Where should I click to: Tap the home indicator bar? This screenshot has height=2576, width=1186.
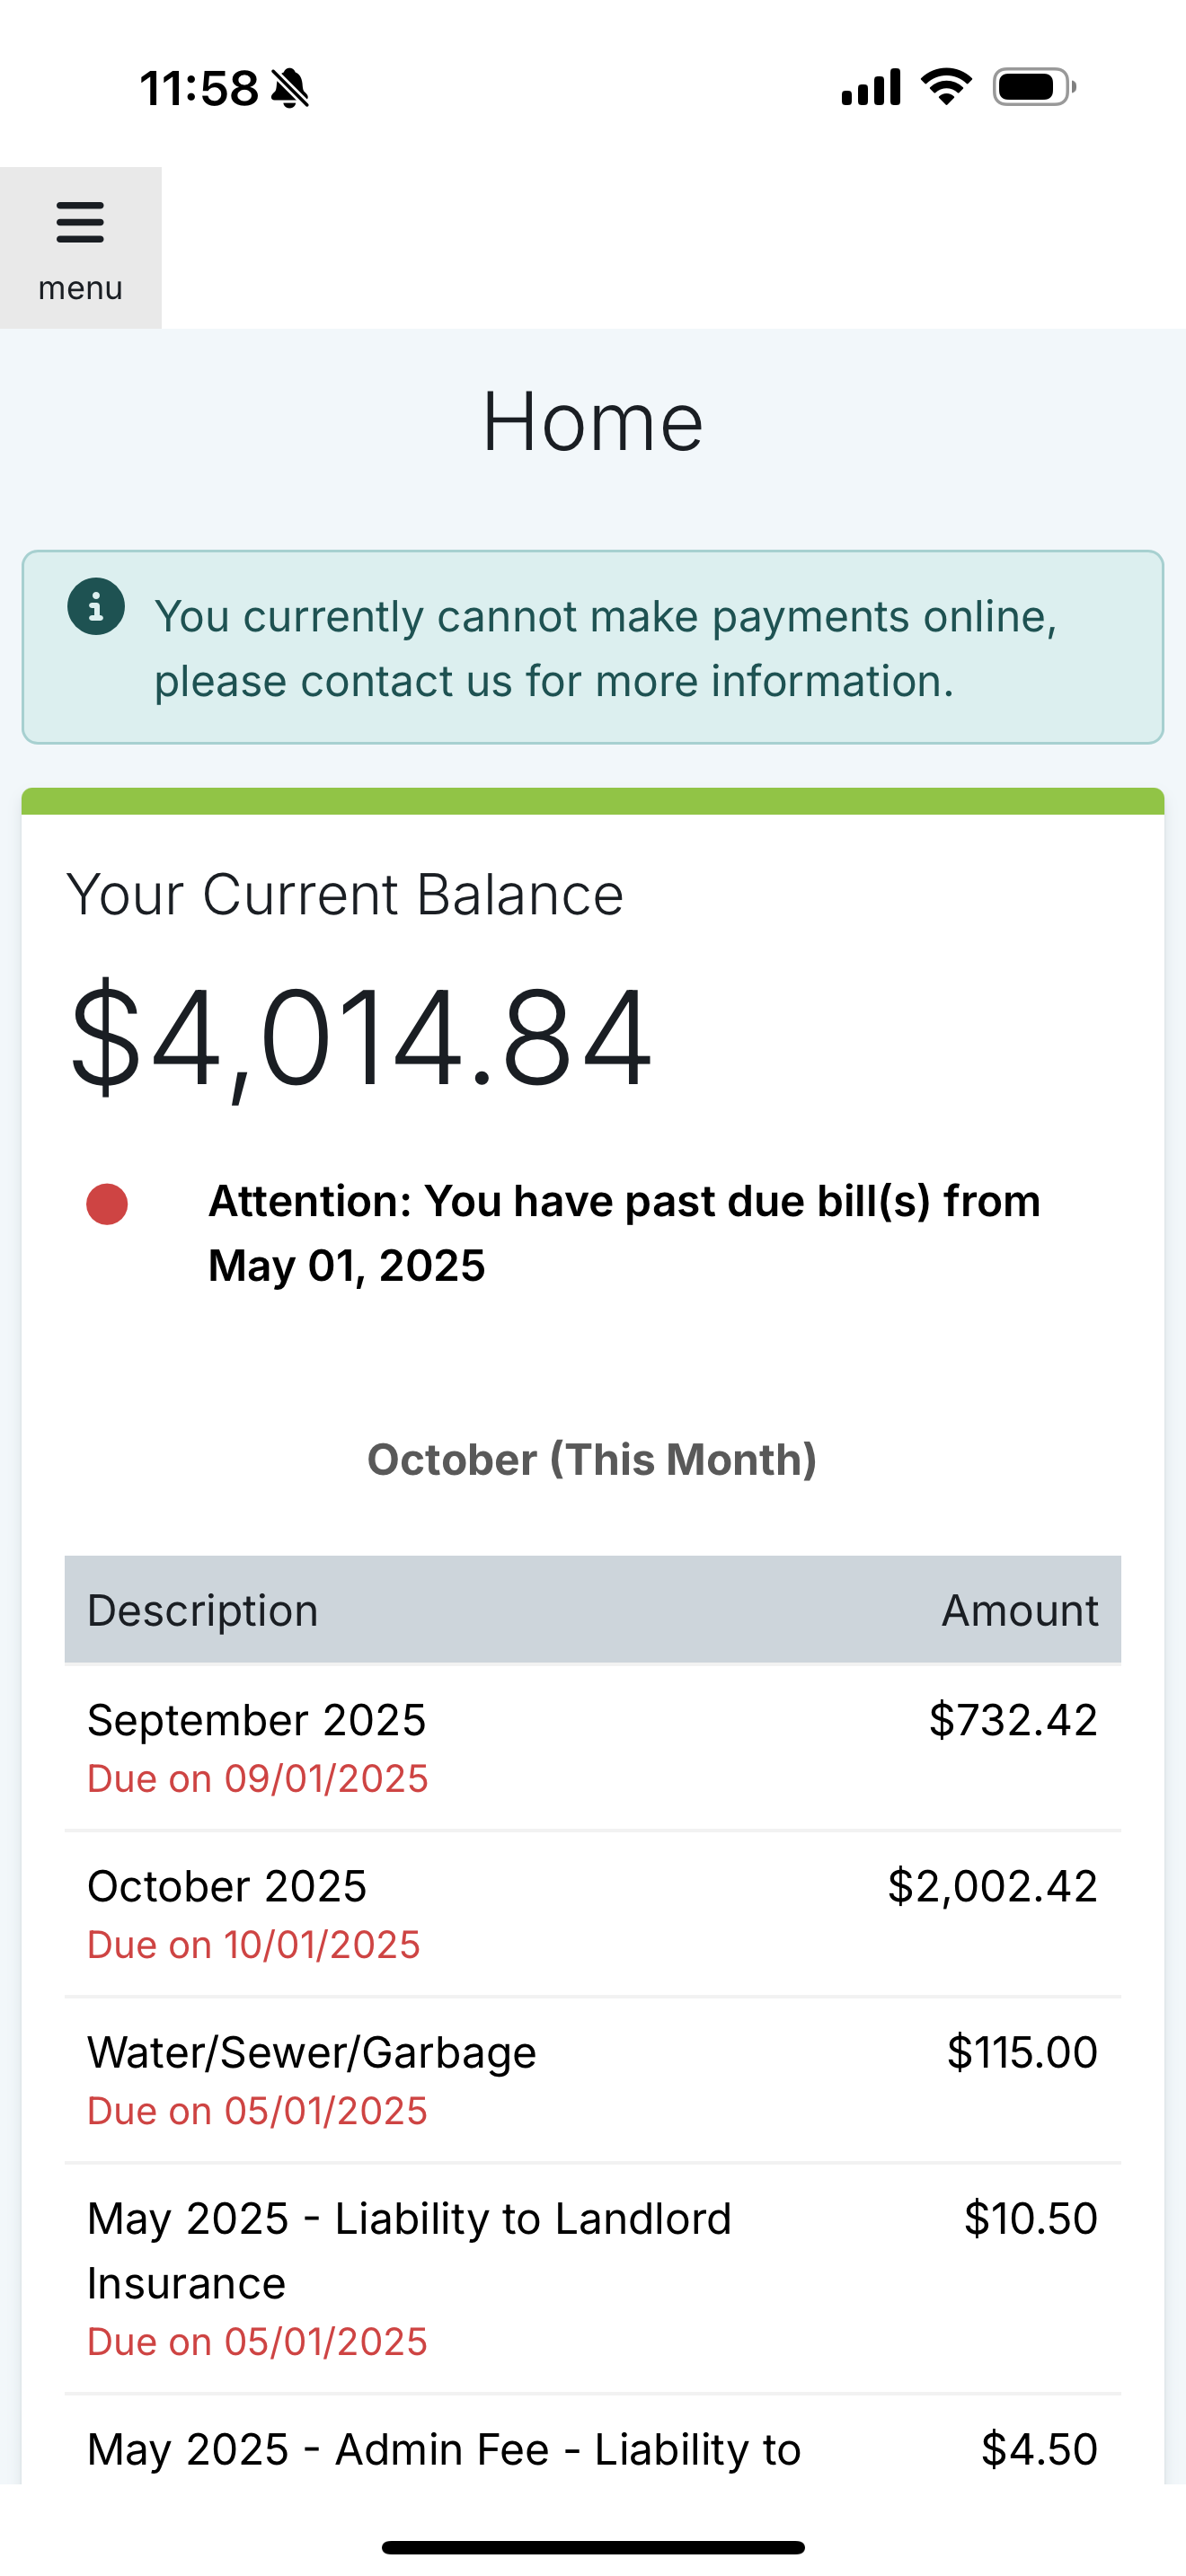[592, 2547]
